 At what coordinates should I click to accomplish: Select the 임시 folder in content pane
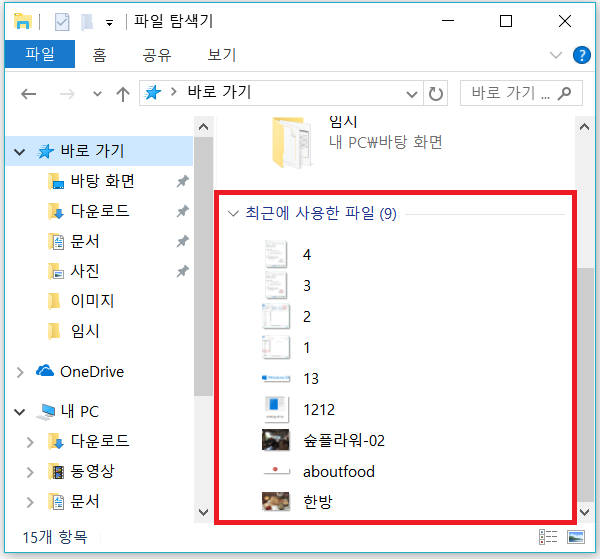coord(357,142)
